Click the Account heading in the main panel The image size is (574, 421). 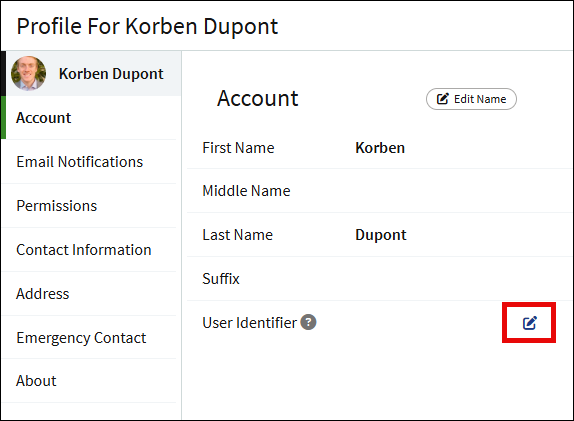point(258,98)
